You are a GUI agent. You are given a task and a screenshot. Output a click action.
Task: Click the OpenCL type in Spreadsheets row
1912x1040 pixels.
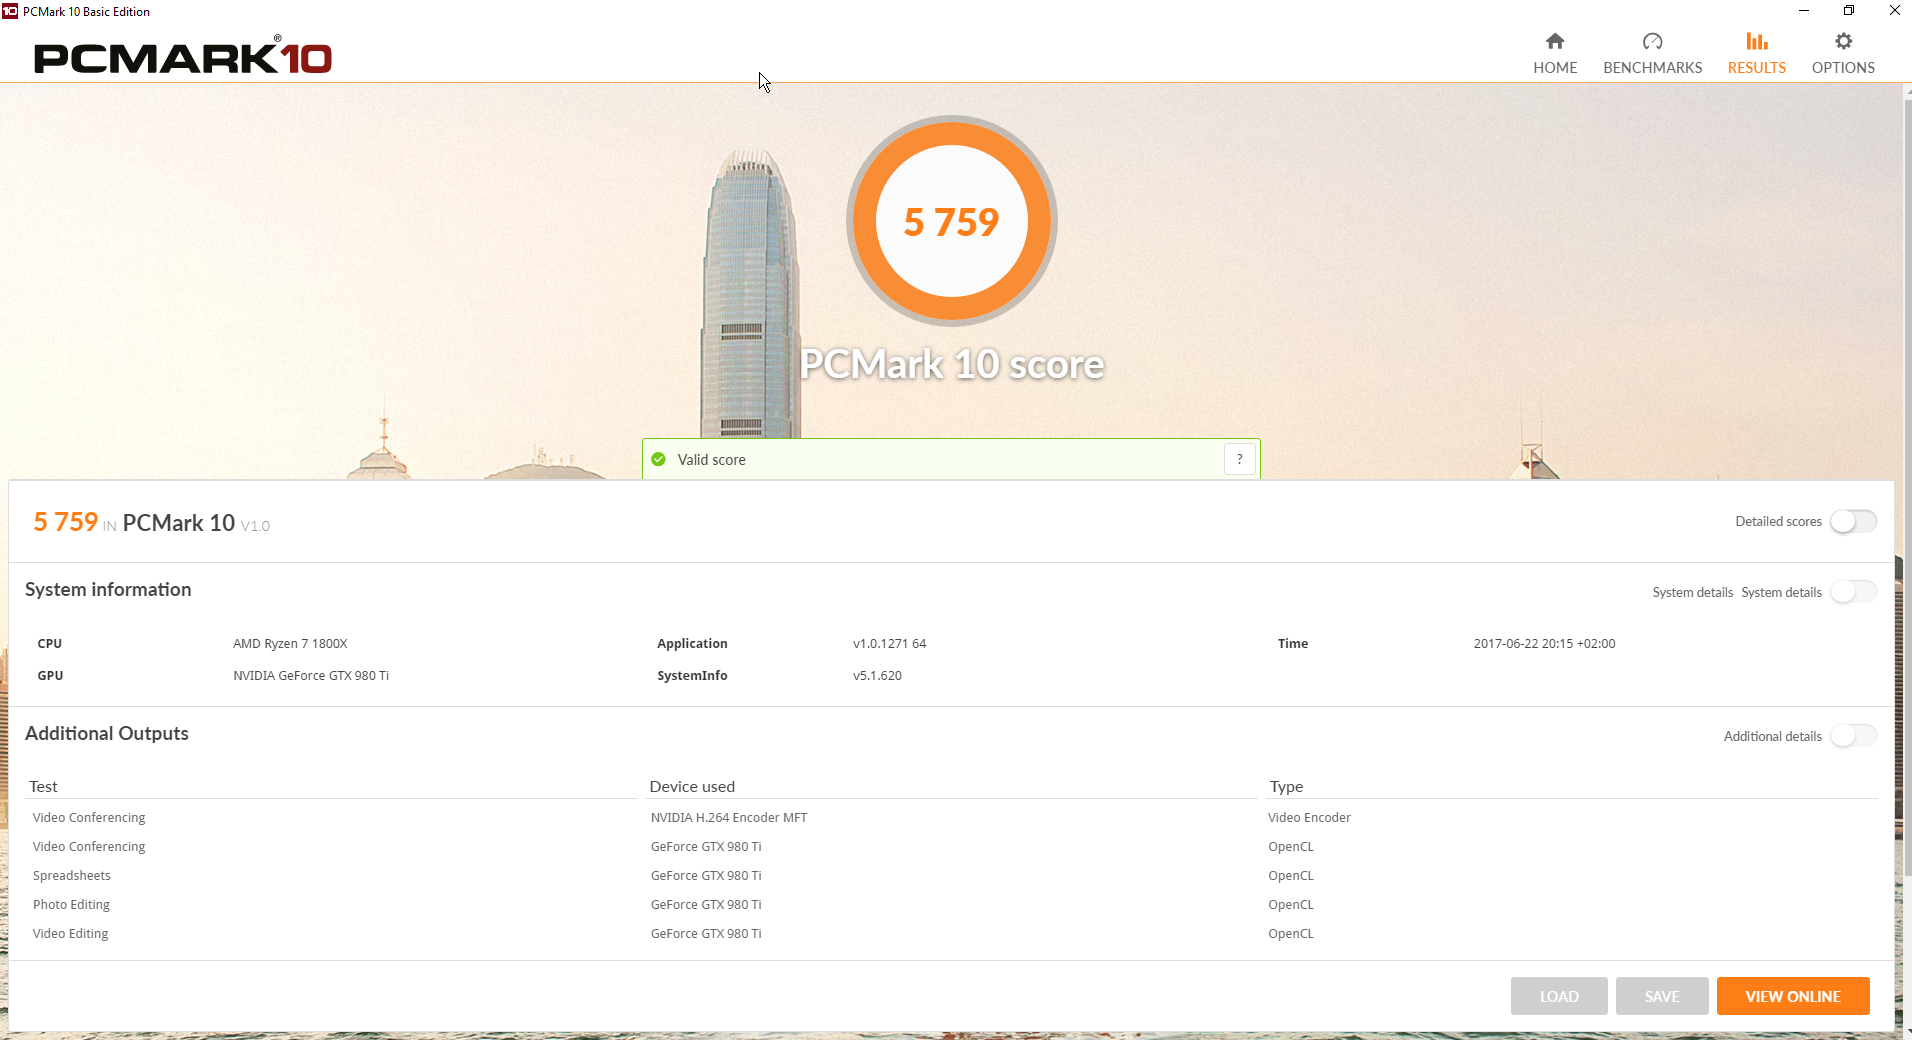point(1291,876)
